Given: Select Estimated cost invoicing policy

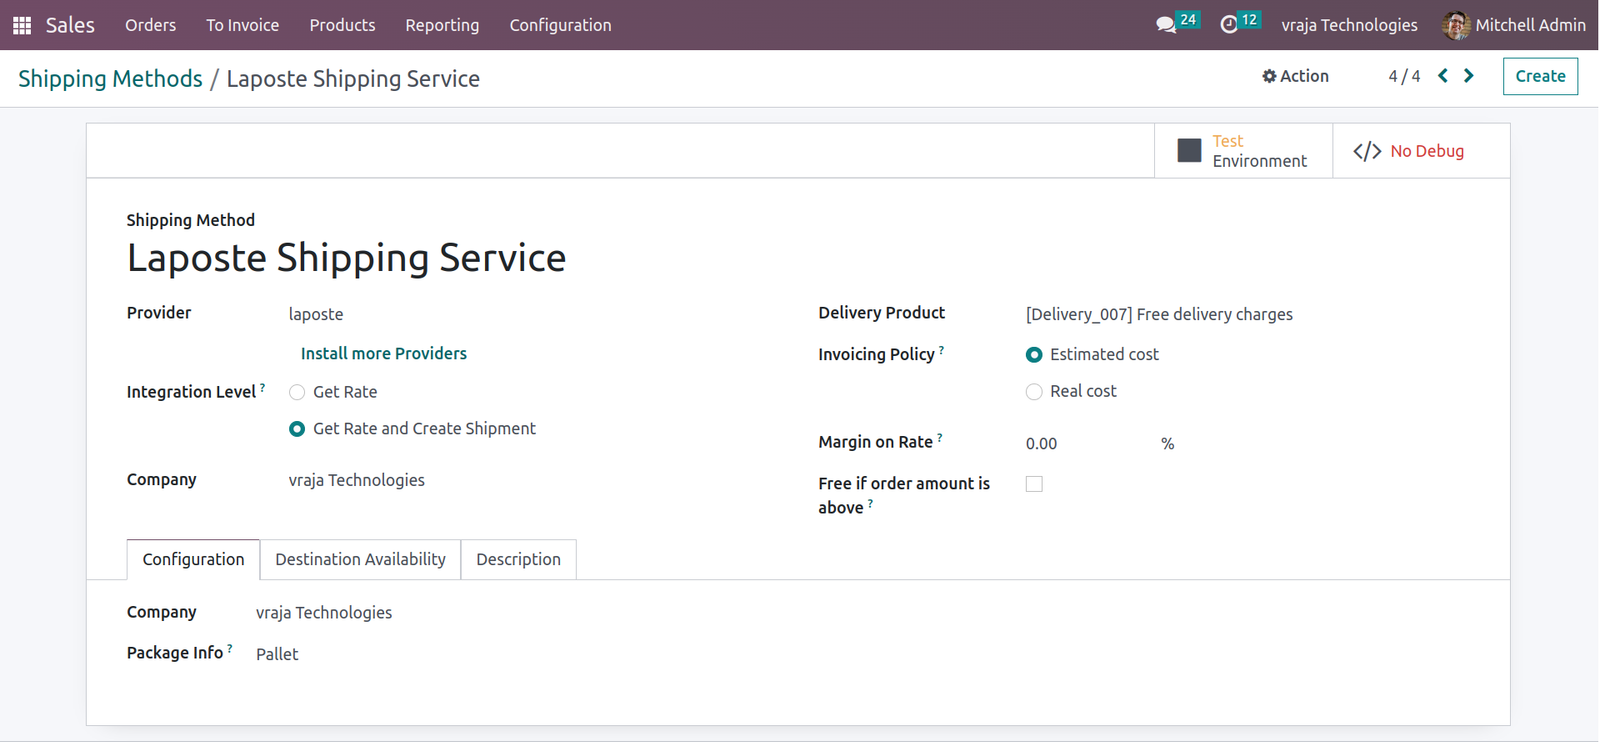Looking at the screenshot, I should click(1034, 355).
